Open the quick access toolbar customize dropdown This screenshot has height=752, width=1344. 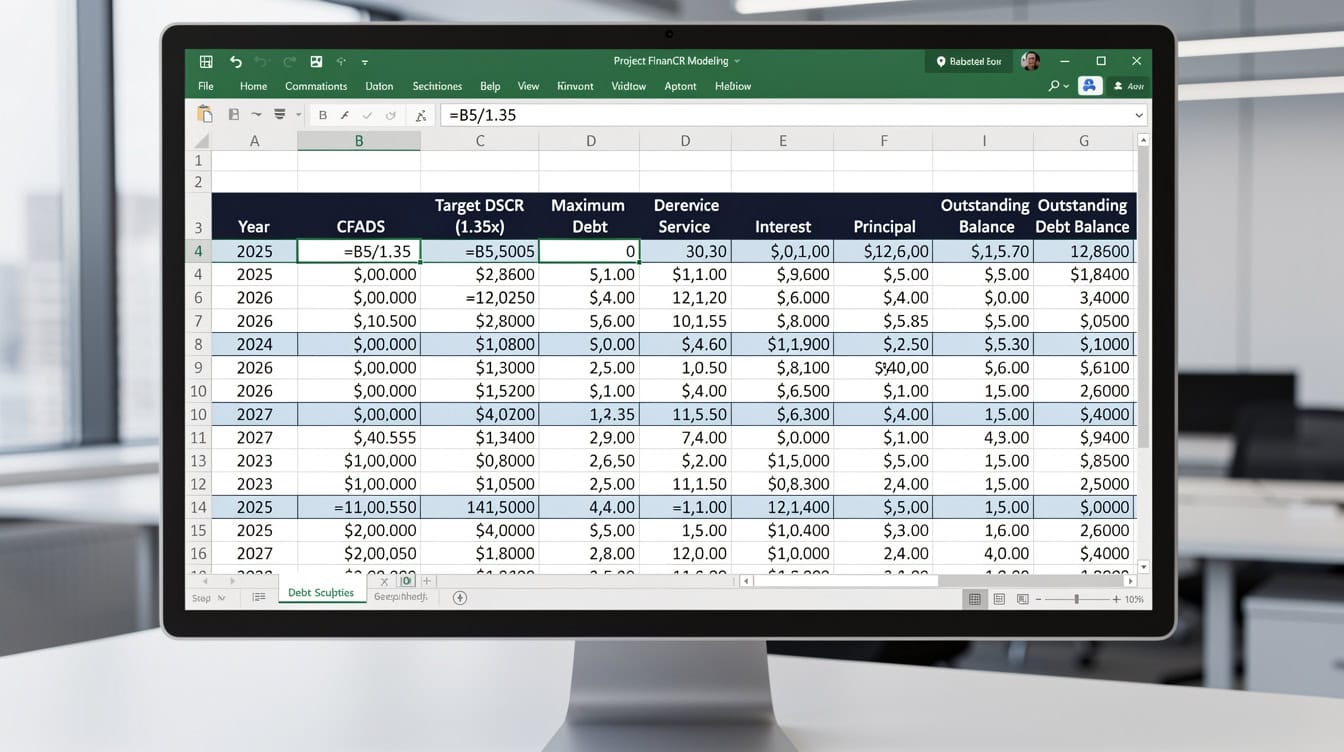tap(365, 62)
